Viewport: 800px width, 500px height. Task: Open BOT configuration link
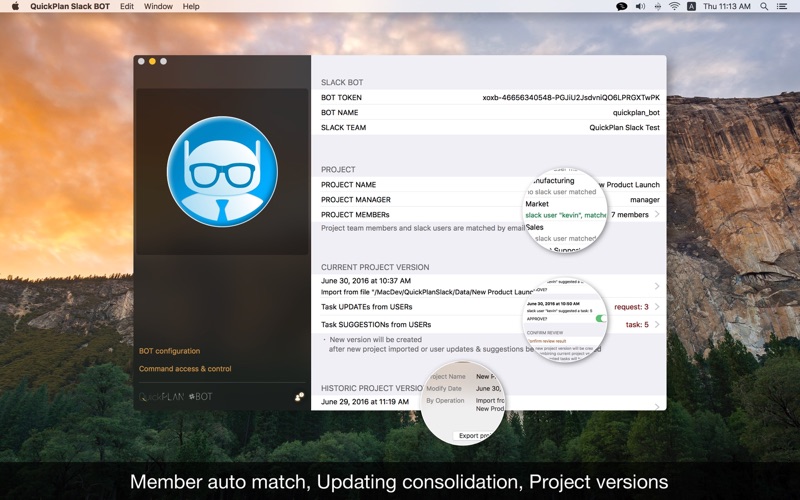(169, 351)
